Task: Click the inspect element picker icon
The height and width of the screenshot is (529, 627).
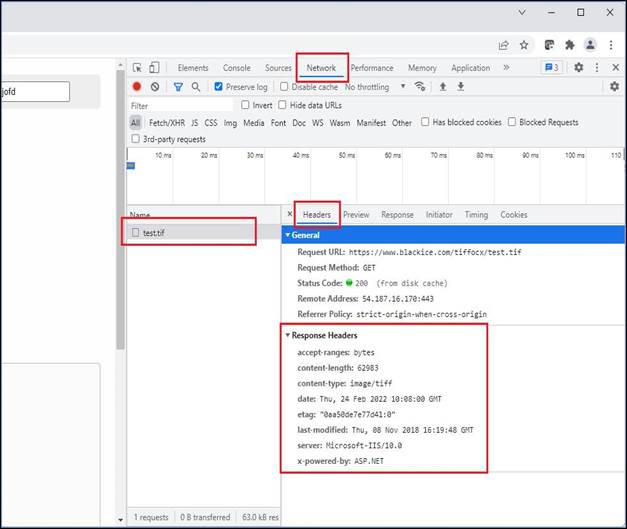Action: point(137,68)
